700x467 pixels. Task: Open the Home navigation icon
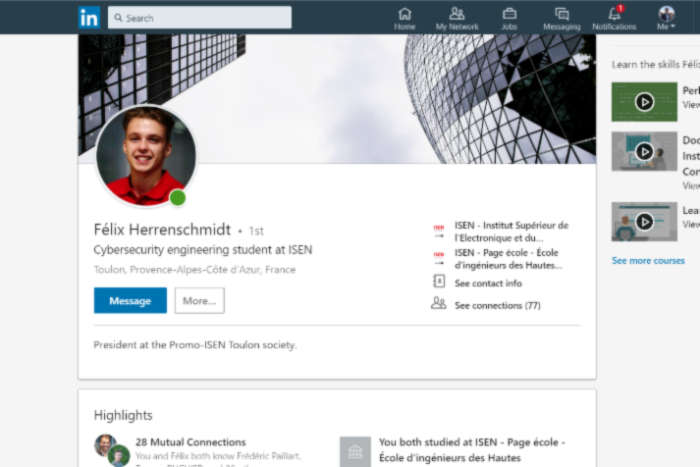point(404,19)
